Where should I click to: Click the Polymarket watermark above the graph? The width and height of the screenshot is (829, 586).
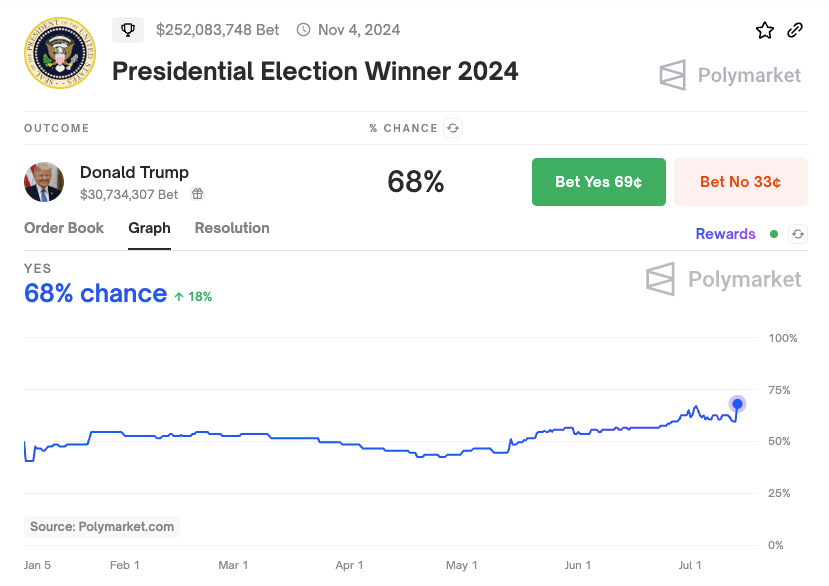click(x=724, y=279)
